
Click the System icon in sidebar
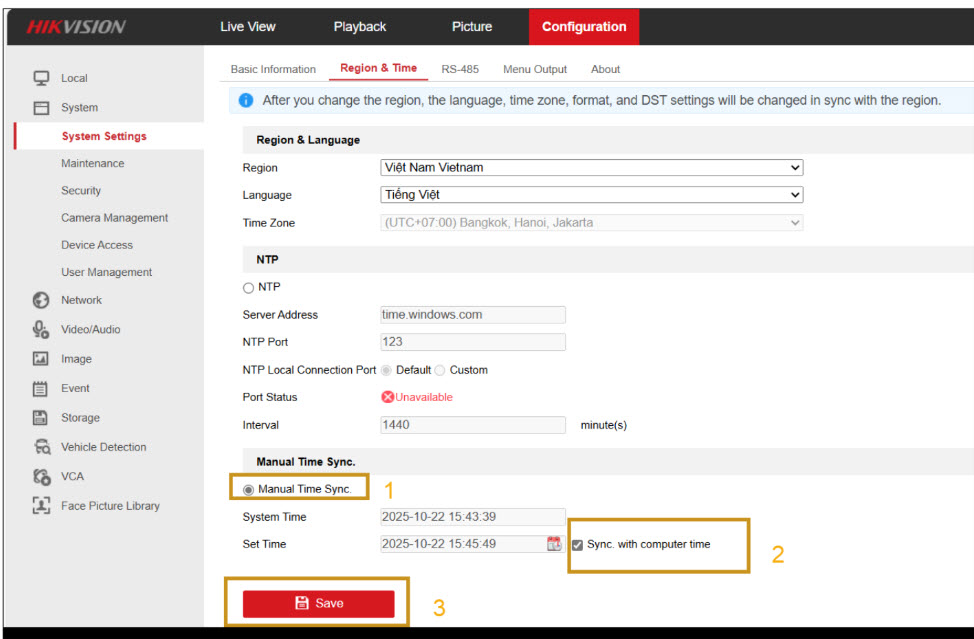(42, 108)
